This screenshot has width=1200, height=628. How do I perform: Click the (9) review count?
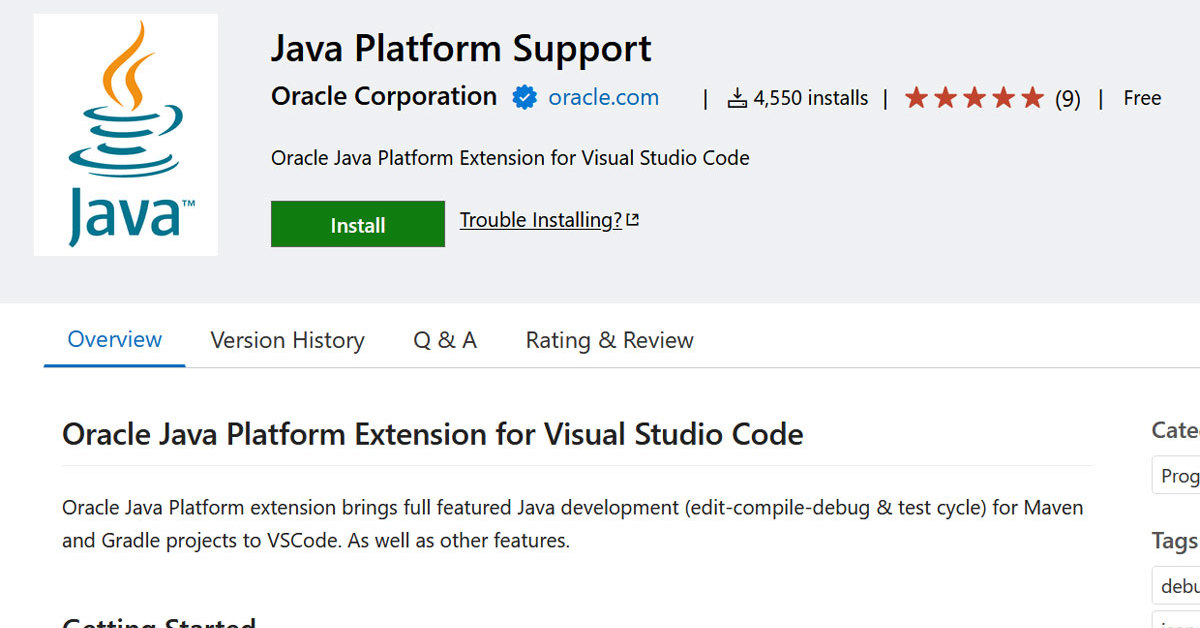(x=1068, y=99)
